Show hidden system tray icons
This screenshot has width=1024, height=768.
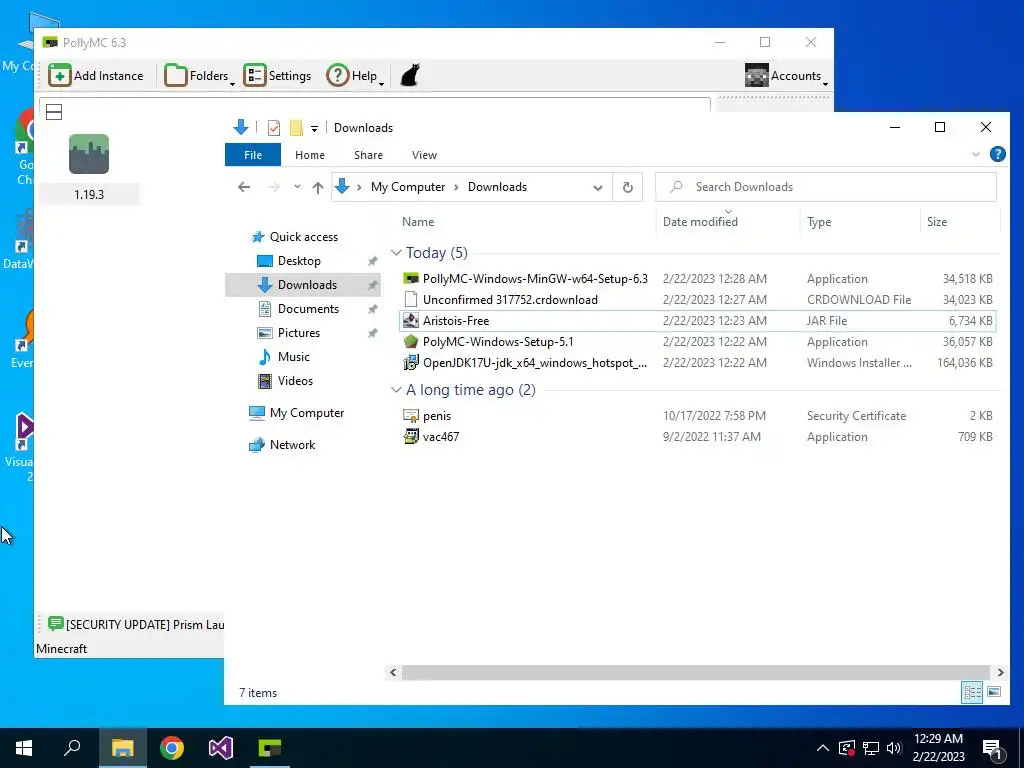click(823, 748)
